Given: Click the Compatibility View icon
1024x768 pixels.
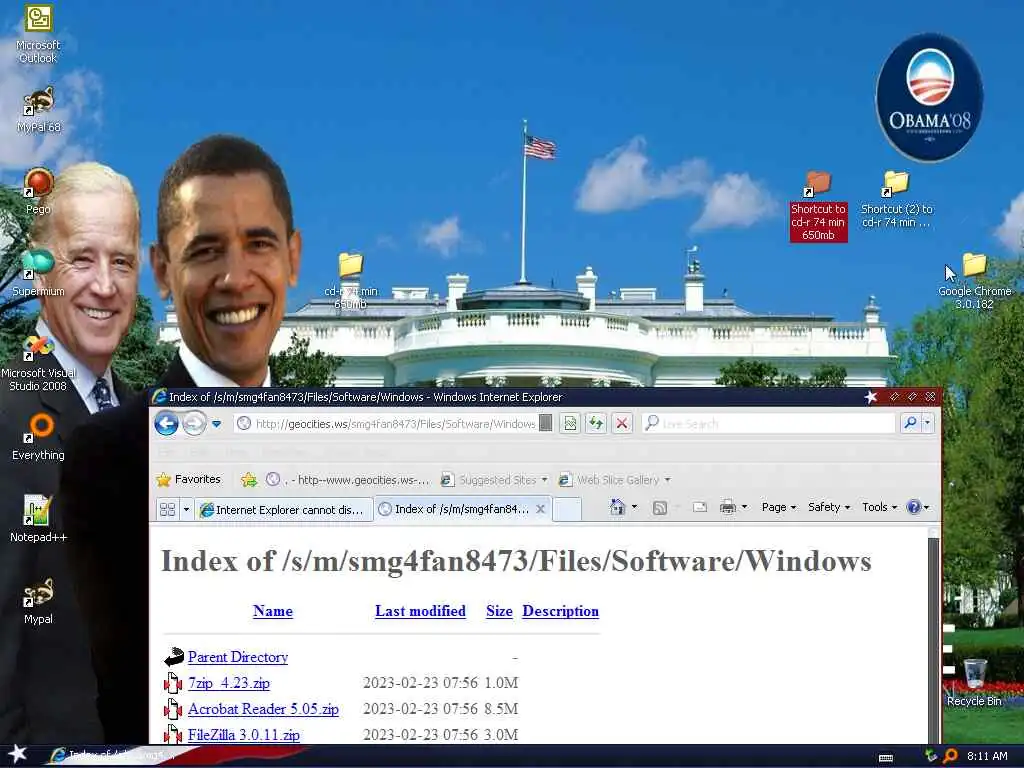Looking at the screenshot, I should click(570, 424).
